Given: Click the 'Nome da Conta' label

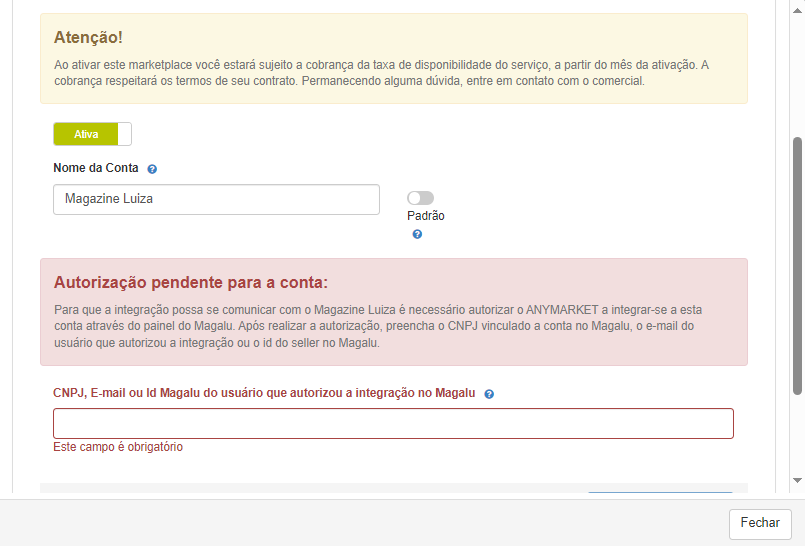Looking at the screenshot, I should (96, 168).
